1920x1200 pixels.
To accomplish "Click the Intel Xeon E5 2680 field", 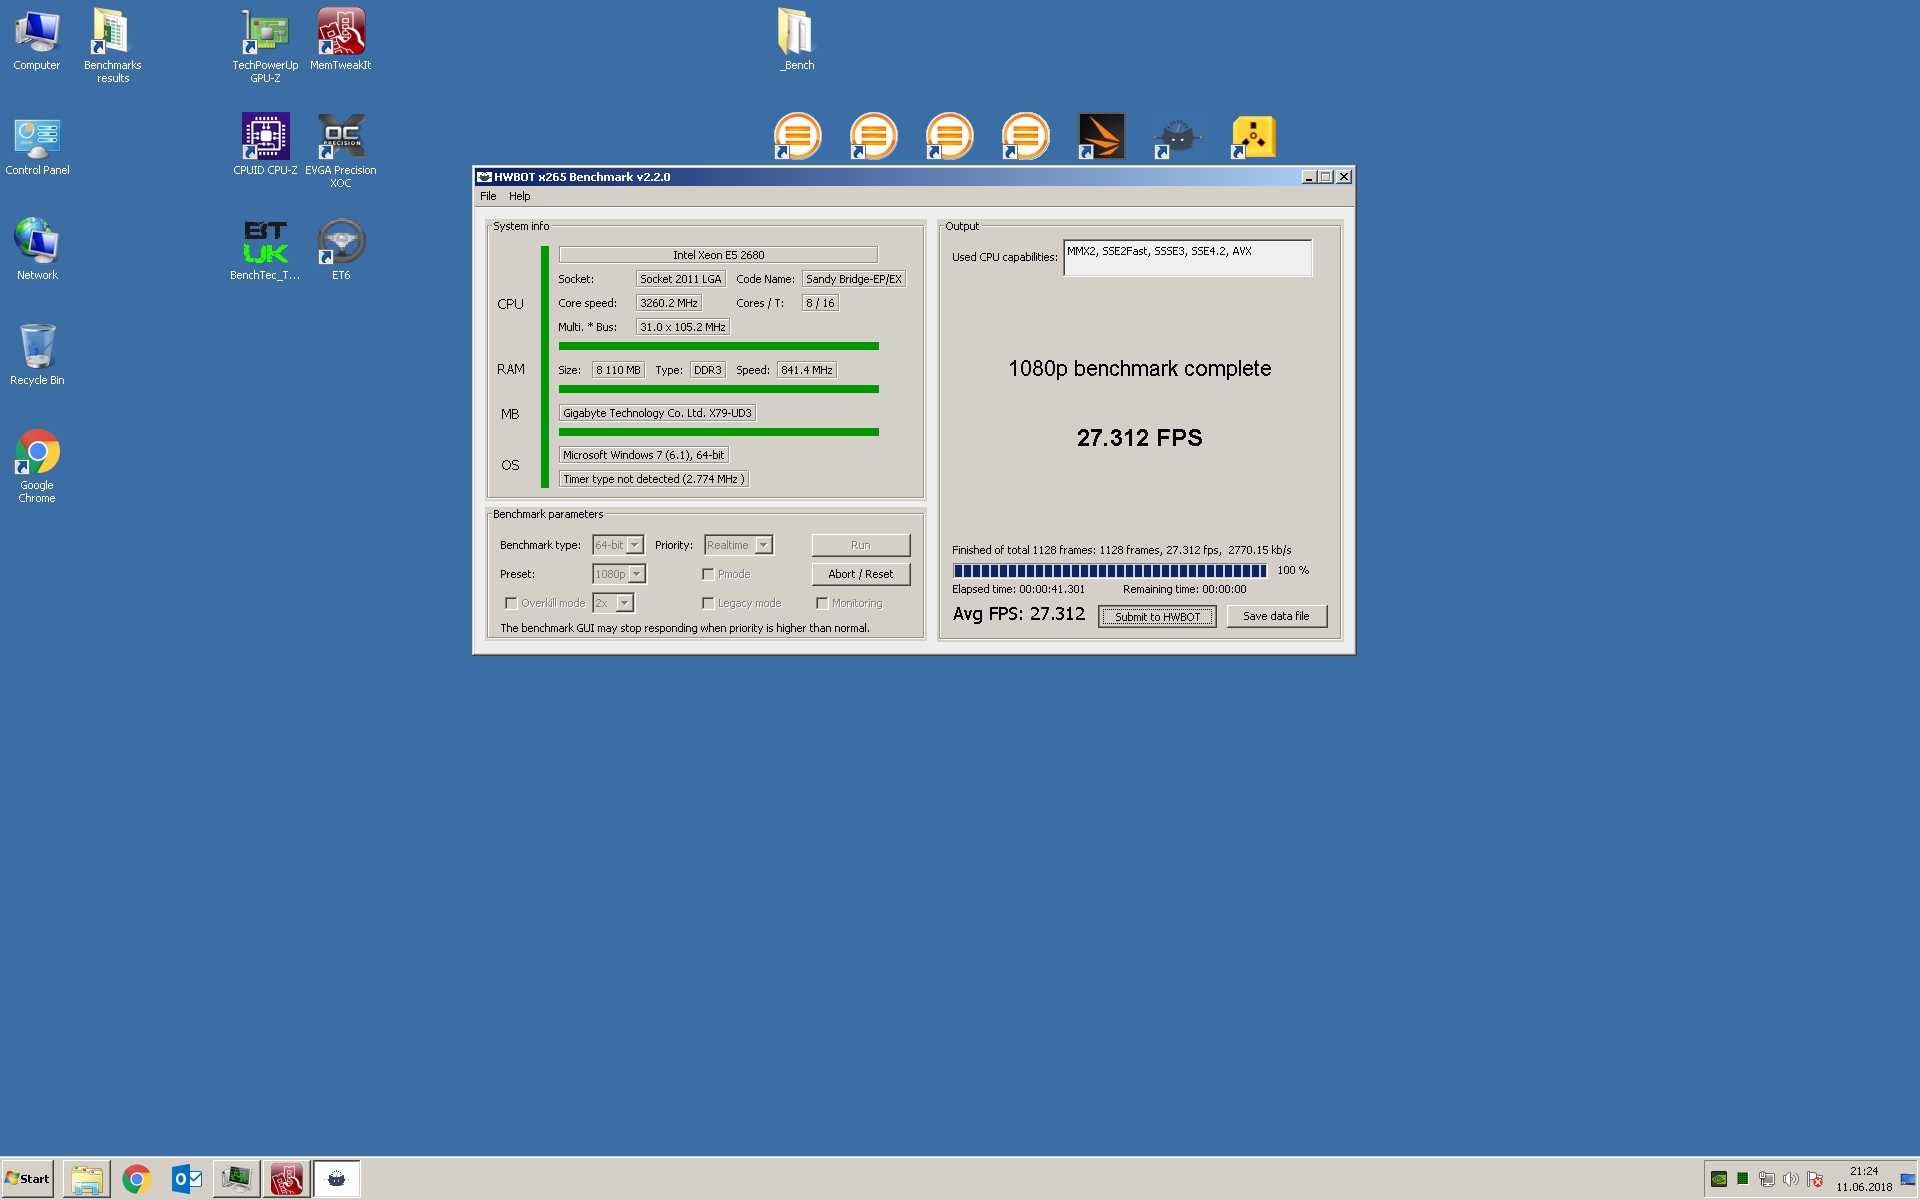I will pyautogui.click(x=718, y=255).
